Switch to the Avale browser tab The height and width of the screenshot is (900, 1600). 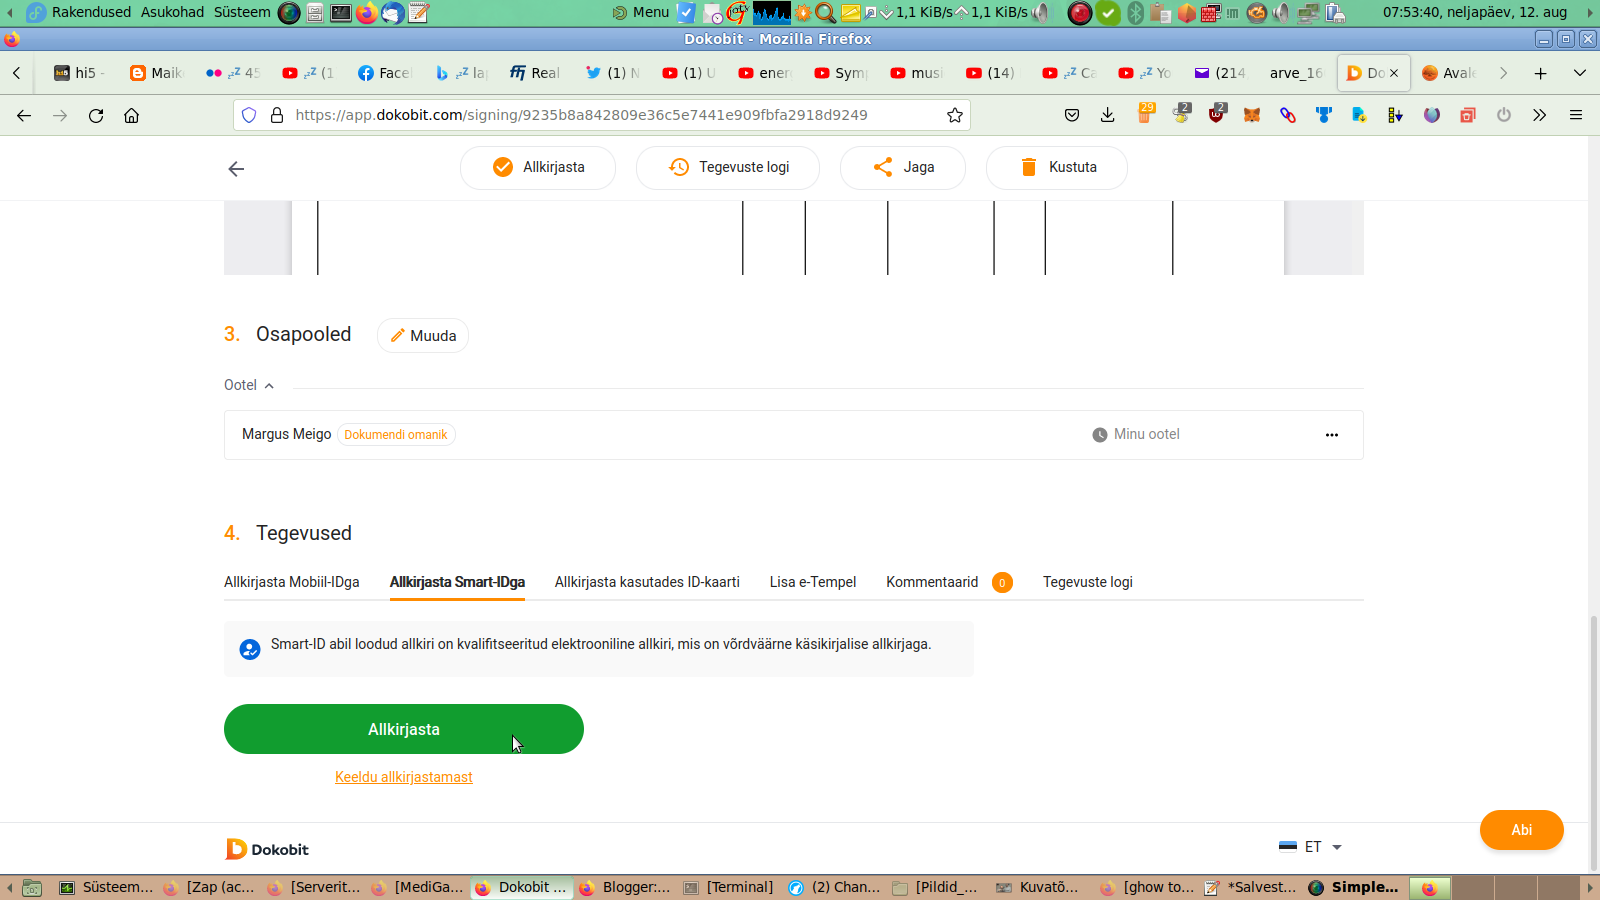point(1449,73)
